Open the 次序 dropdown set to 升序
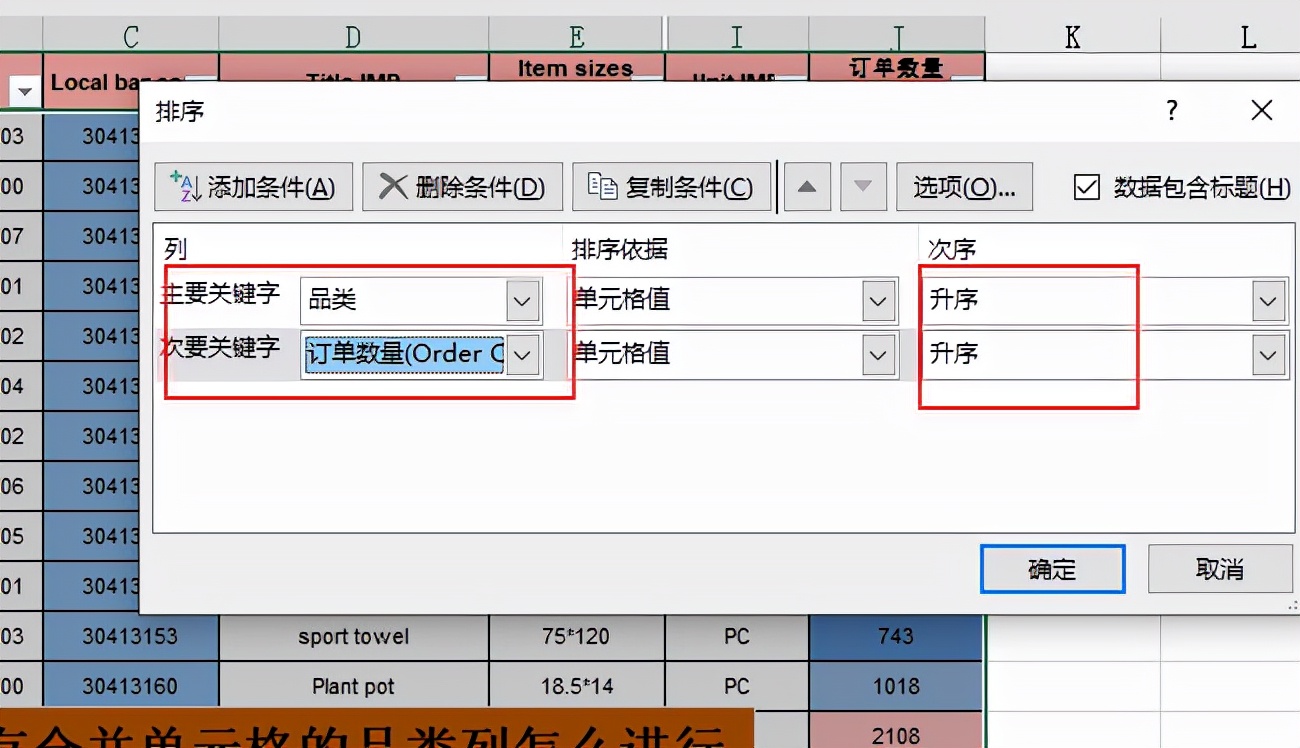Viewport: 1300px width, 748px height. tap(1268, 299)
